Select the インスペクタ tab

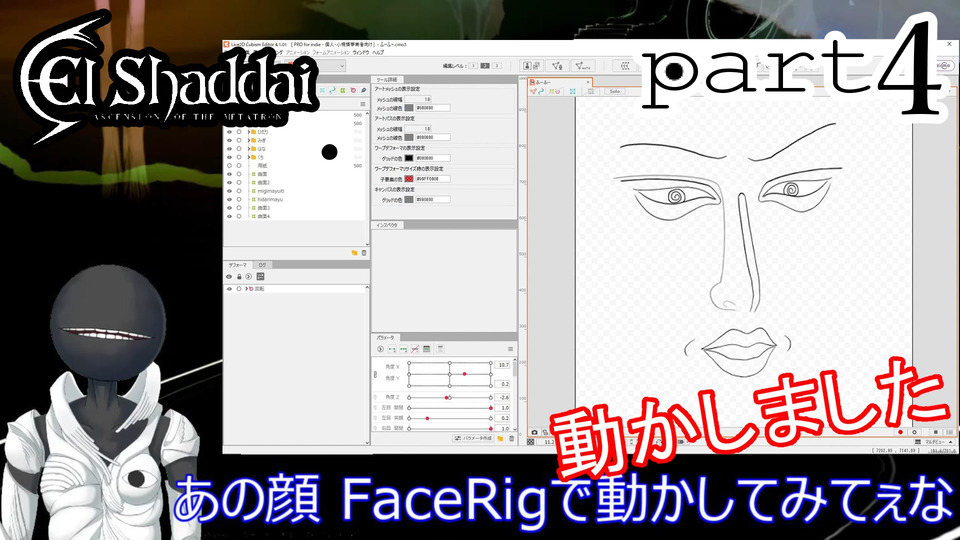pos(386,225)
